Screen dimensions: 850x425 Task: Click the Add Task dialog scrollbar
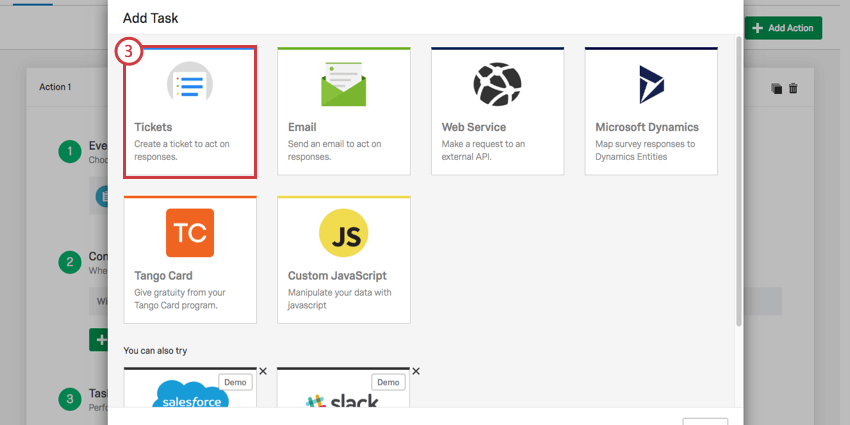pos(739,182)
